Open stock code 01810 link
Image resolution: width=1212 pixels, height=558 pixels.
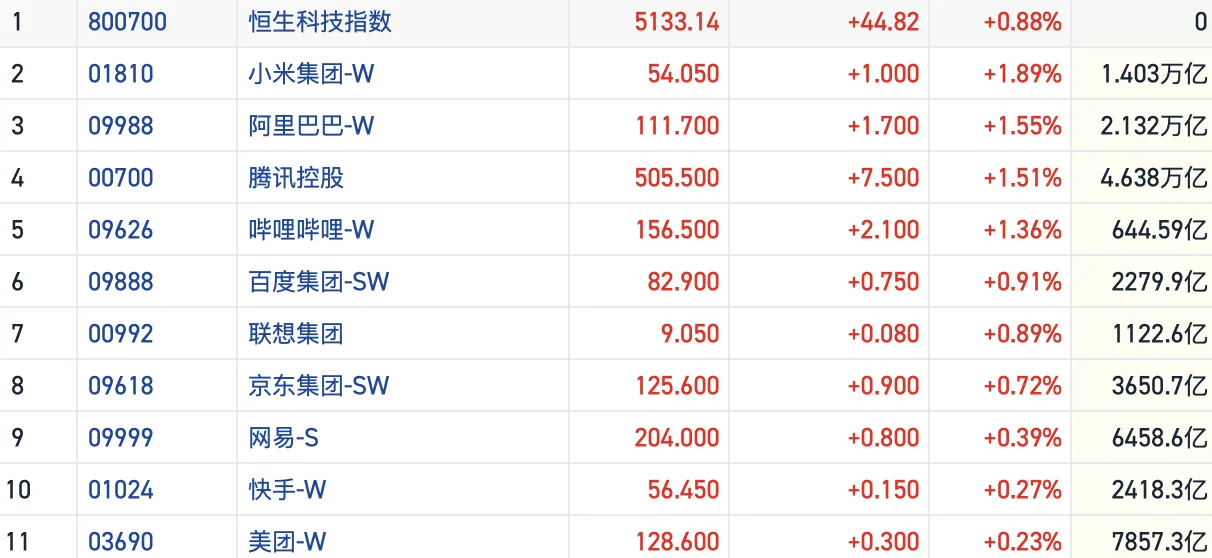[121, 74]
